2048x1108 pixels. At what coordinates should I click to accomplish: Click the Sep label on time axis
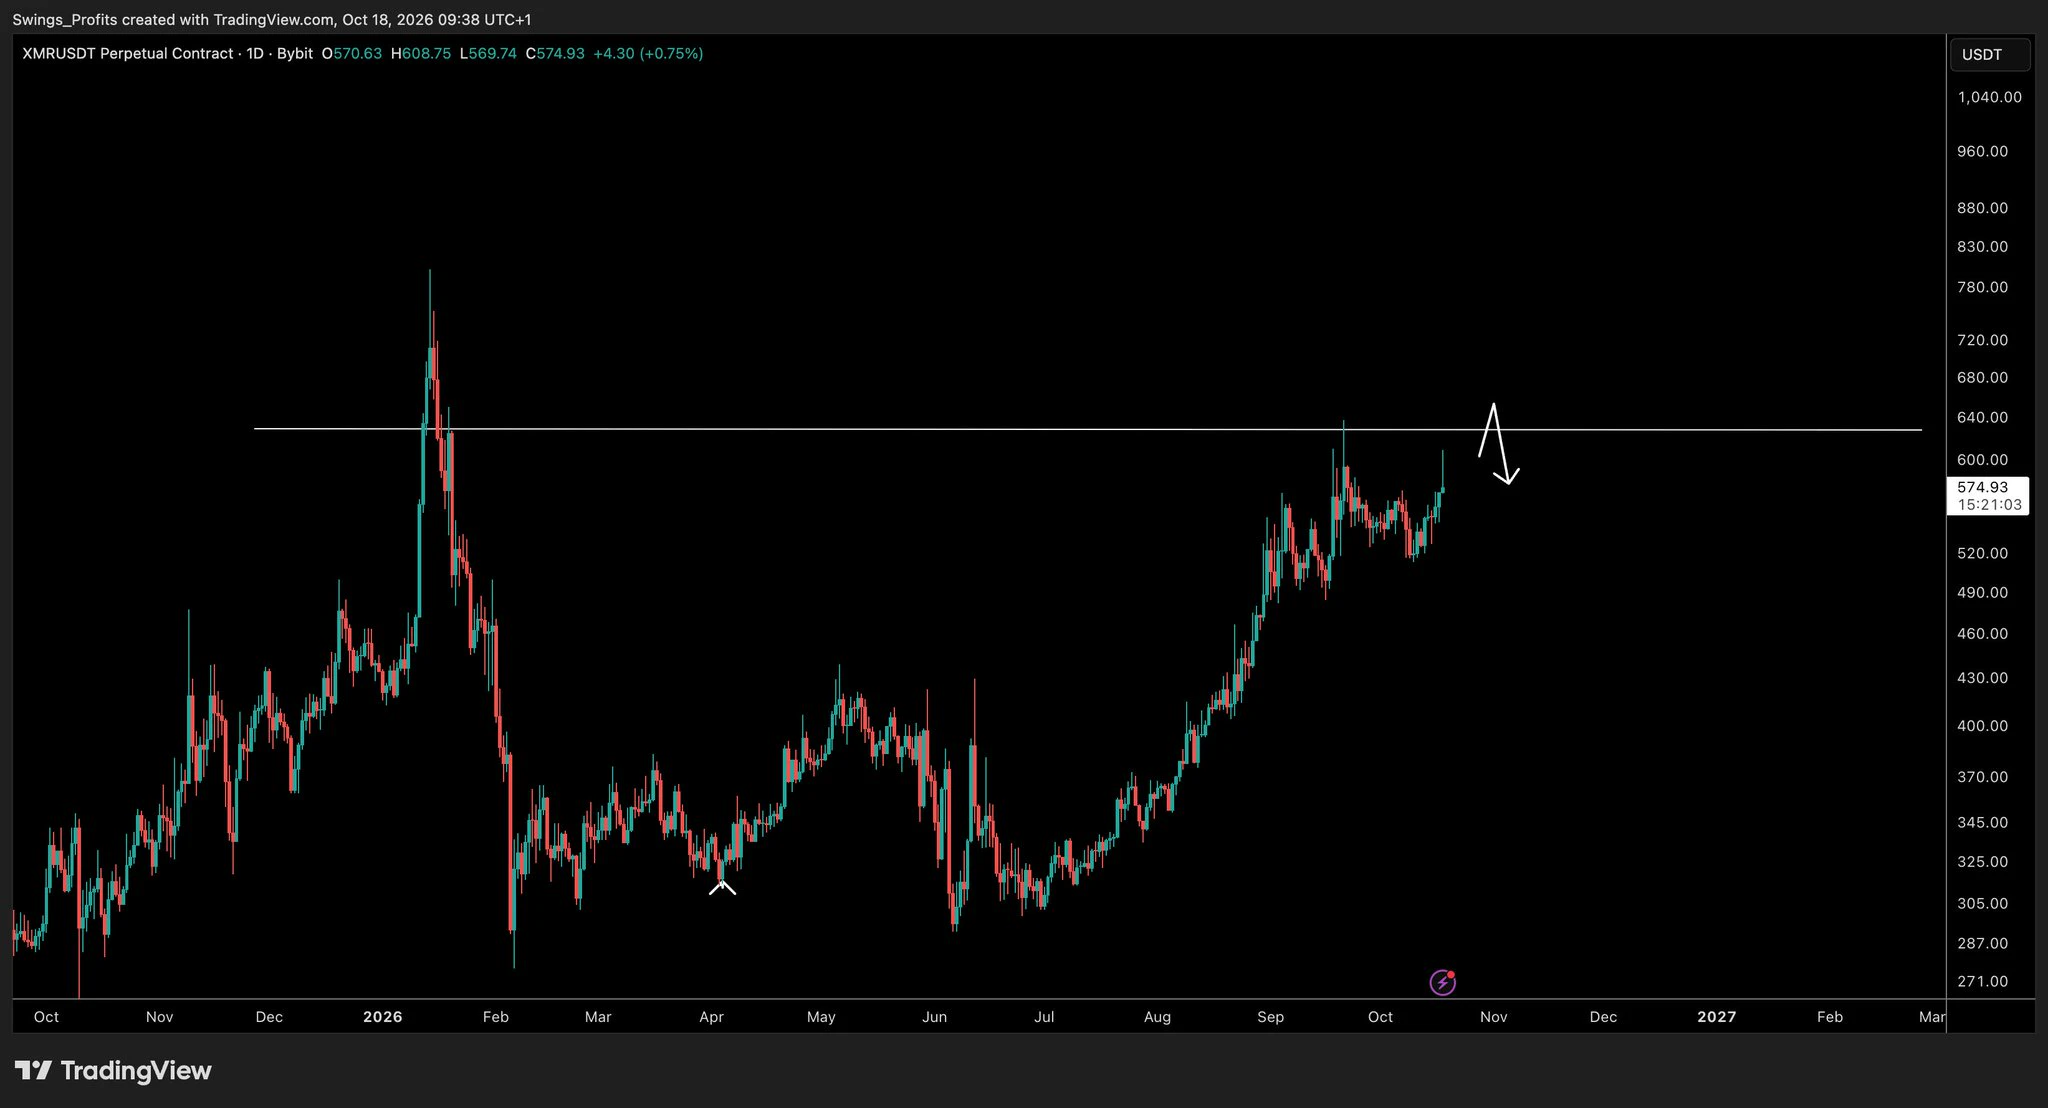coord(1270,1016)
